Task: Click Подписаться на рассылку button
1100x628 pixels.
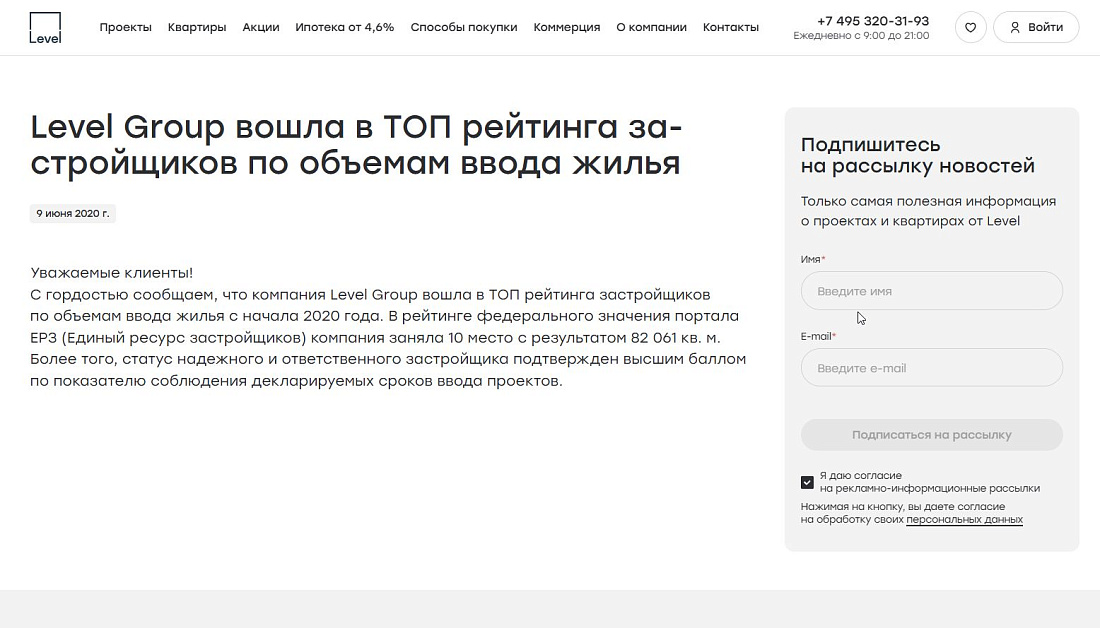Action: pos(932,435)
